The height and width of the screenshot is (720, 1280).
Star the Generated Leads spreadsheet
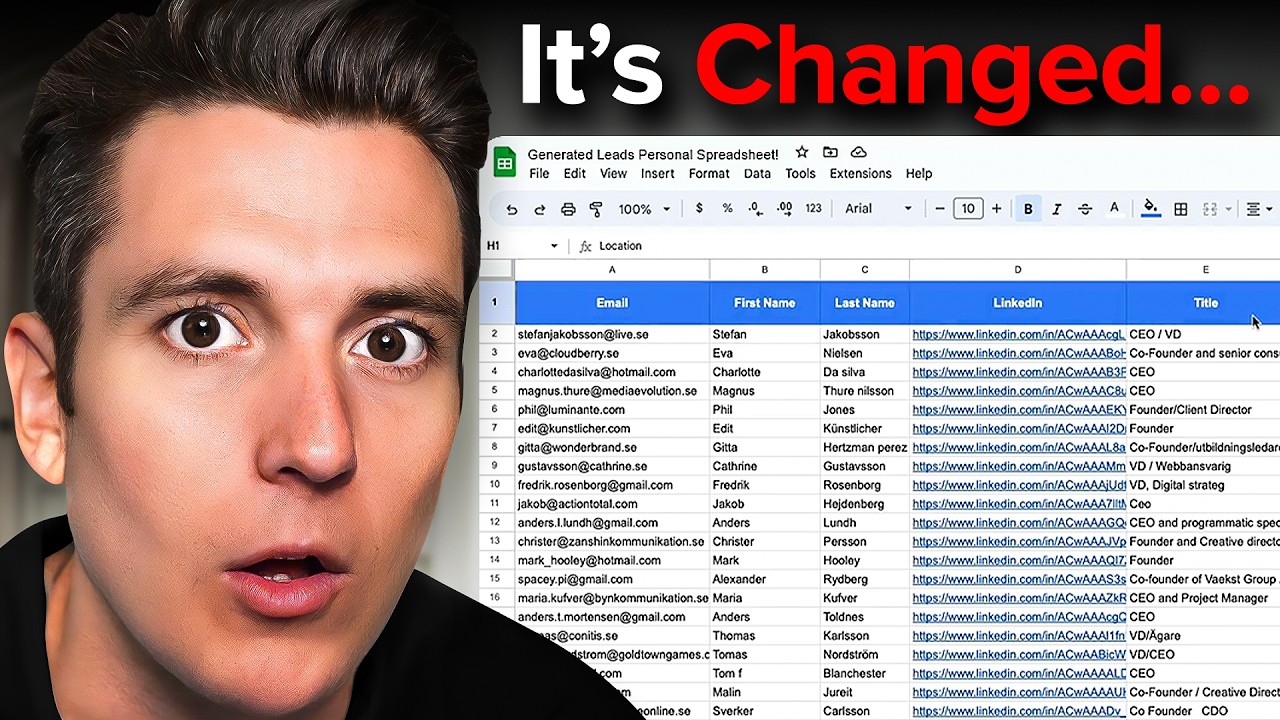click(x=801, y=153)
